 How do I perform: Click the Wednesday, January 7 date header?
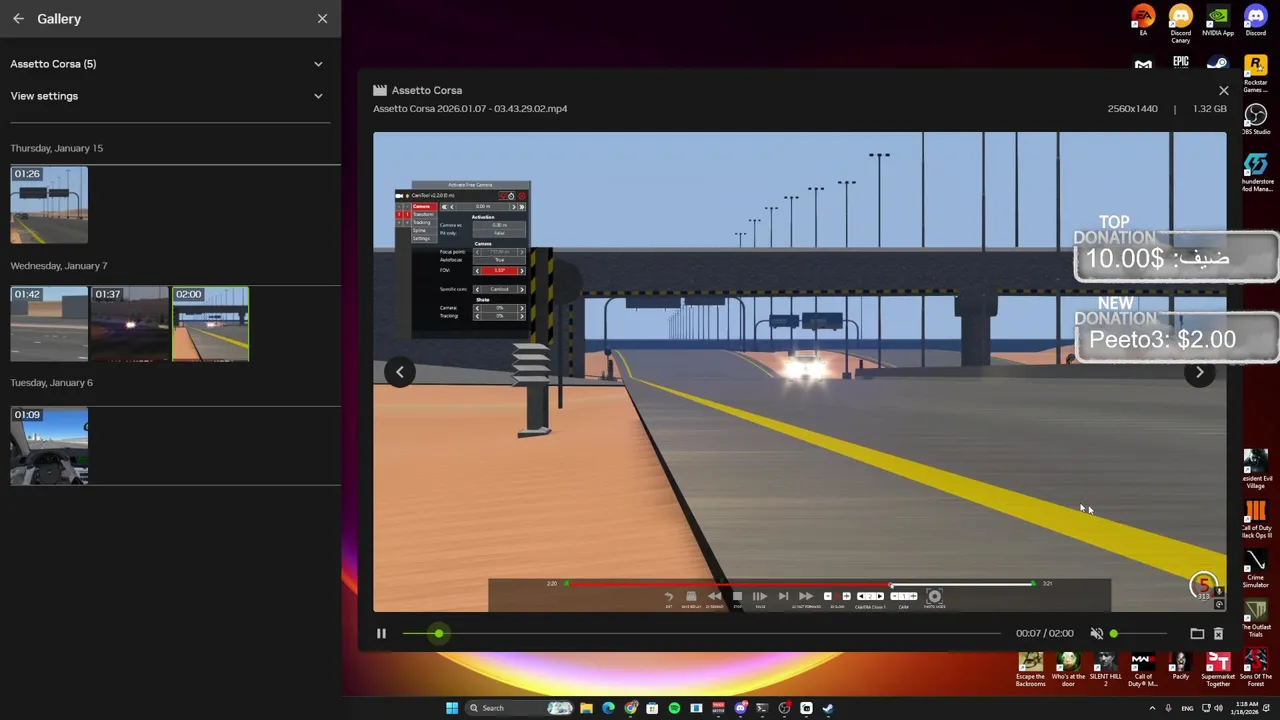pos(59,266)
